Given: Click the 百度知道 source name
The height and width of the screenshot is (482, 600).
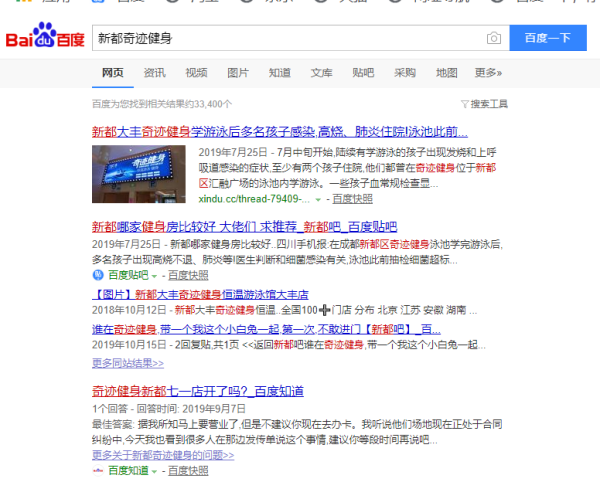Looking at the screenshot, I should (x=128, y=471).
